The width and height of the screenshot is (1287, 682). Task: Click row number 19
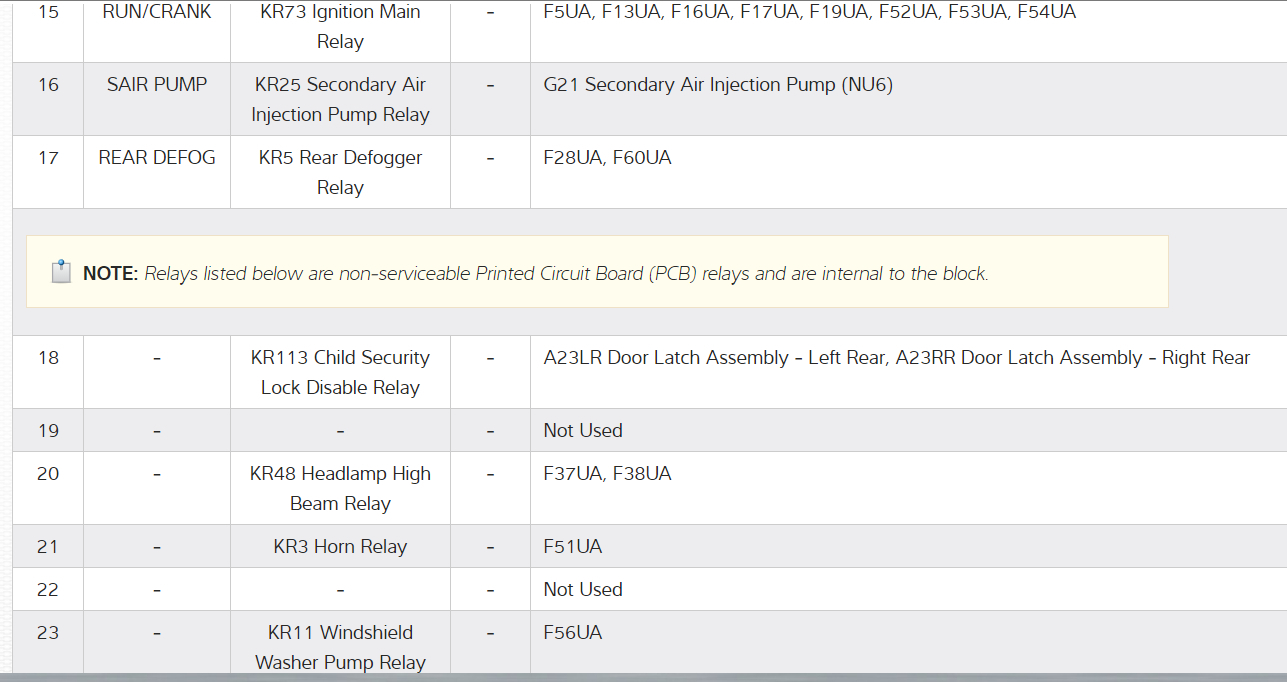48,431
